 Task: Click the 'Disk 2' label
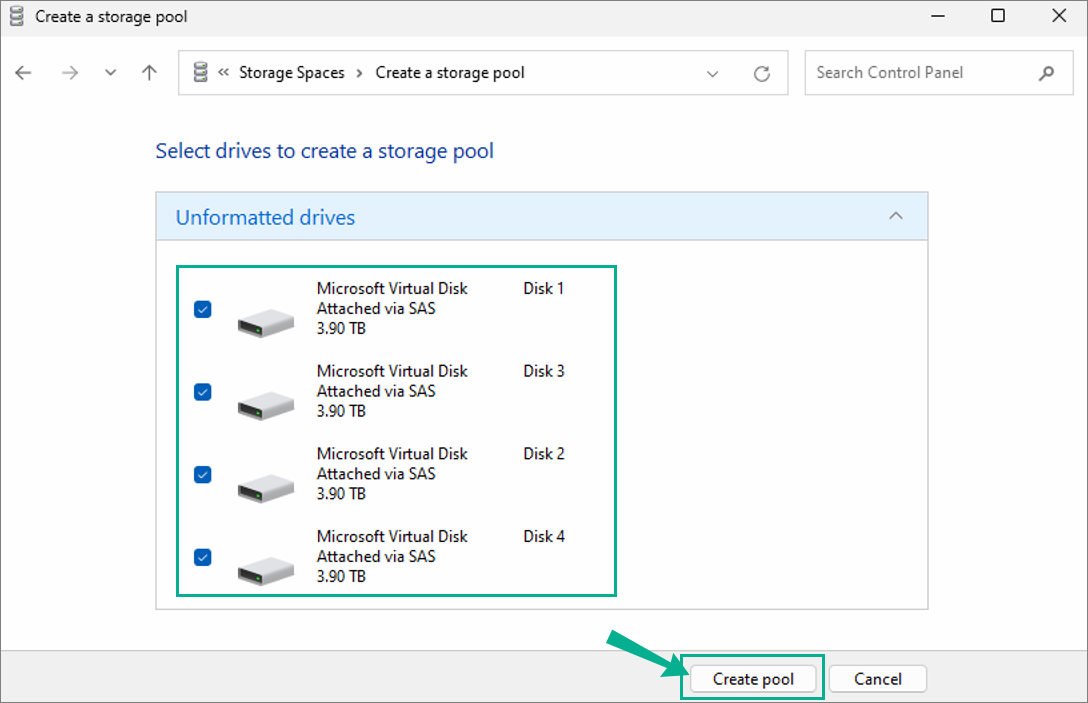pos(543,454)
